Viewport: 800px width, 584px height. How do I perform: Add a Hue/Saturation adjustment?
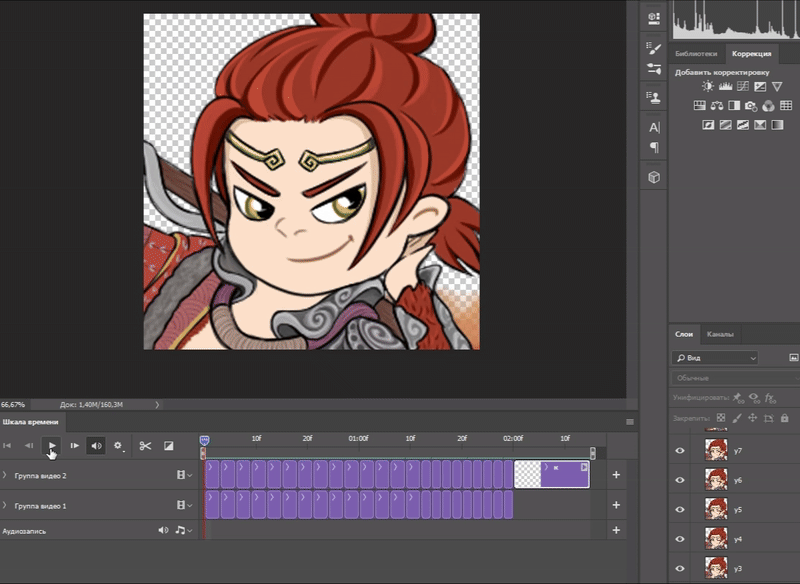(x=699, y=106)
